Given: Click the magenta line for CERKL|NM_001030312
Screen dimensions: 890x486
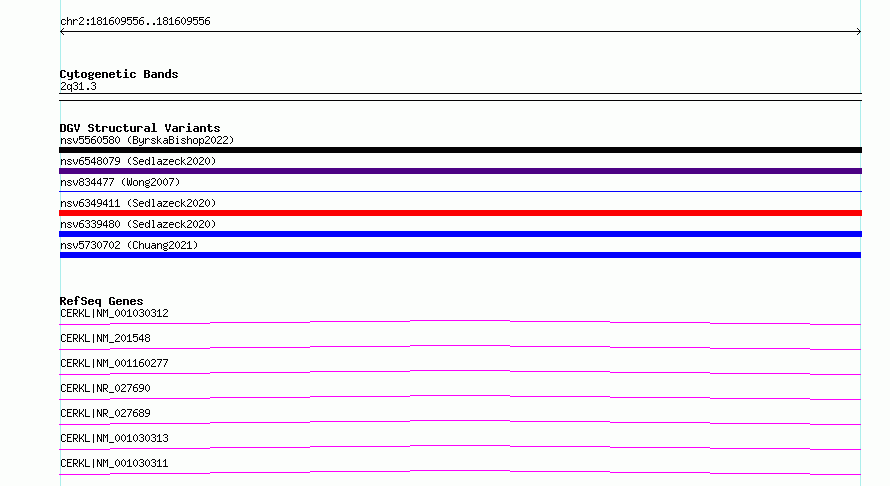Looking at the screenshot, I should [460, 322].
